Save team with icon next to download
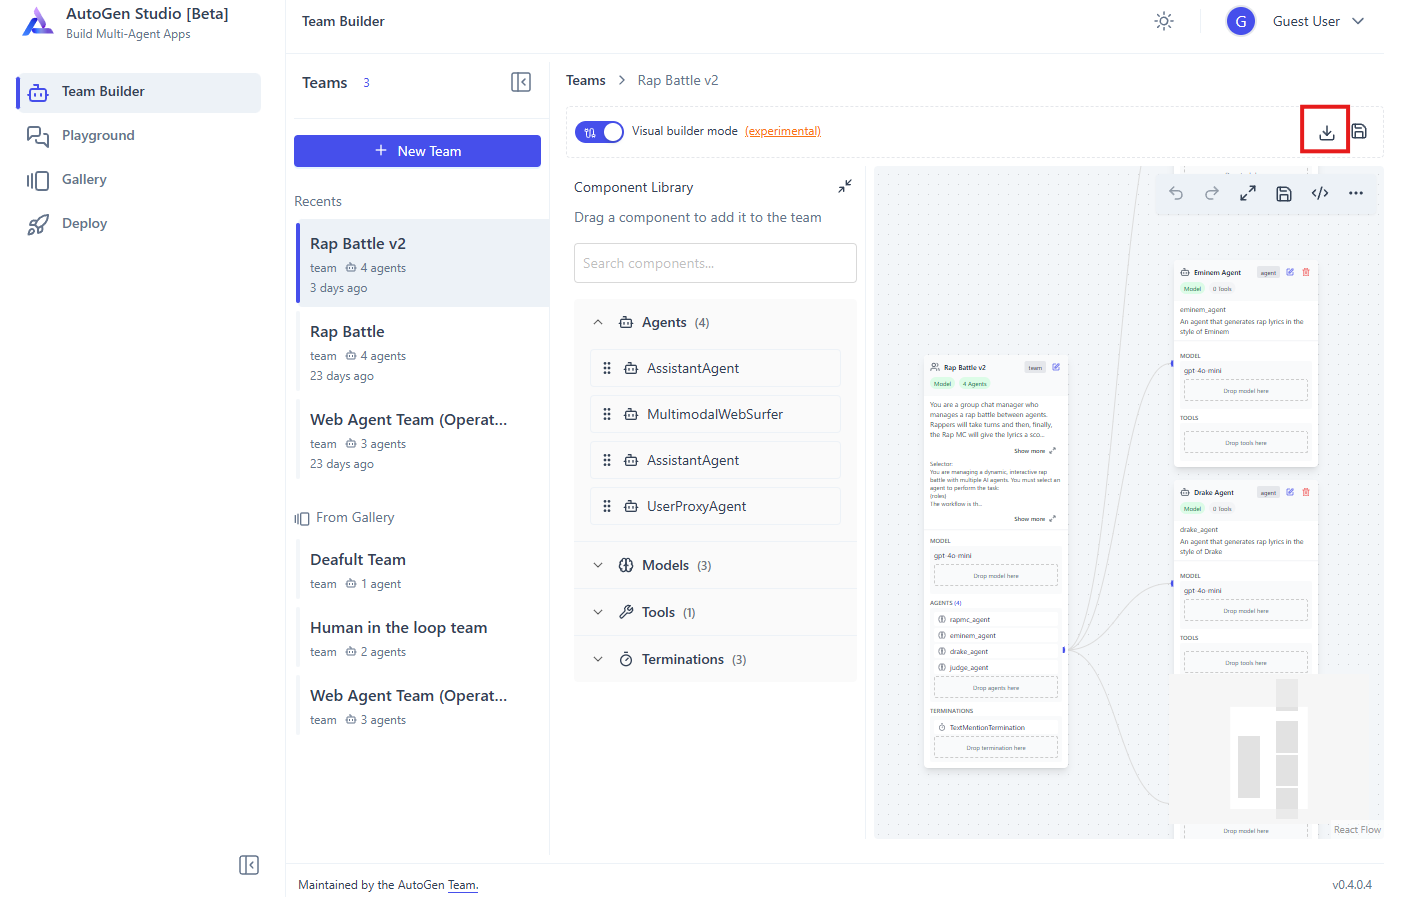This screenshot has width=1403, height=897. click(1359, 131)
